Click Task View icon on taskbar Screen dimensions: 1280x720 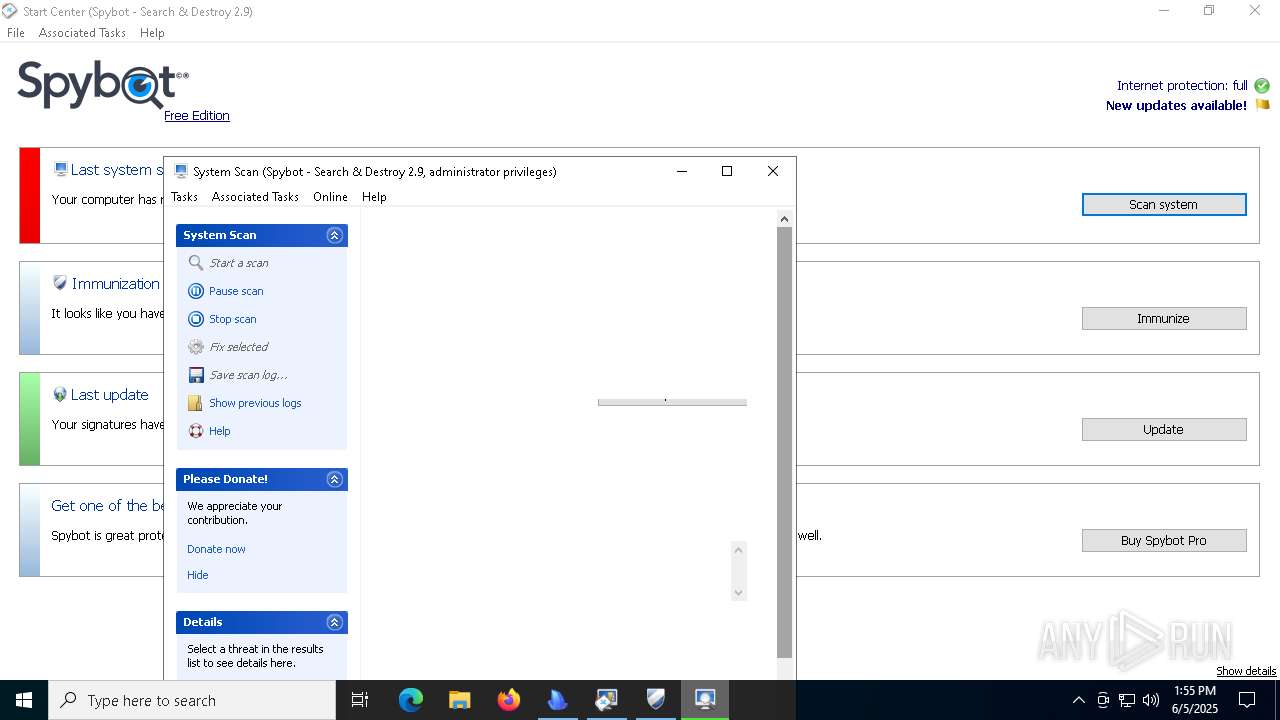tap(360, 700)
